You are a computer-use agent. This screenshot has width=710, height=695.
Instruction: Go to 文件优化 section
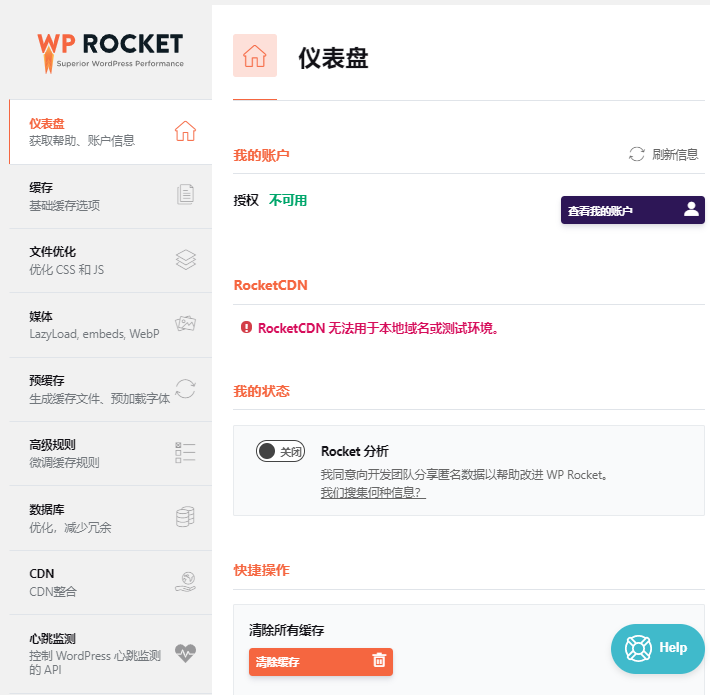tap(110, 261)
